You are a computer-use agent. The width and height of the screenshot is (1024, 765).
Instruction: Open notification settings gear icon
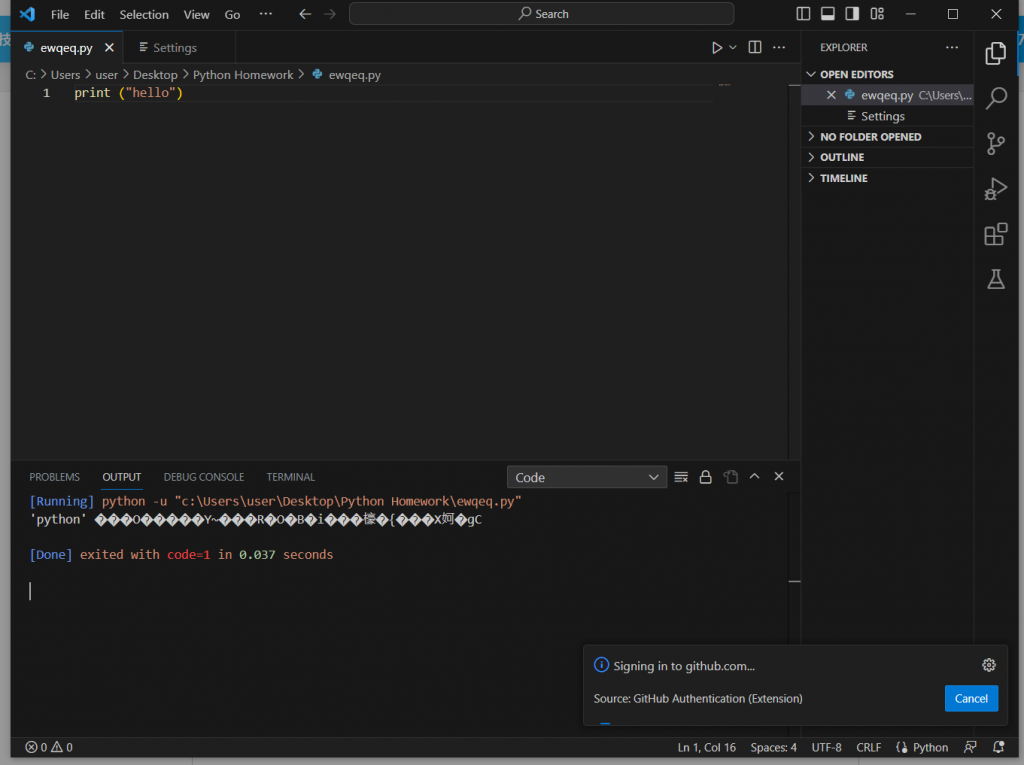(989, 665)
